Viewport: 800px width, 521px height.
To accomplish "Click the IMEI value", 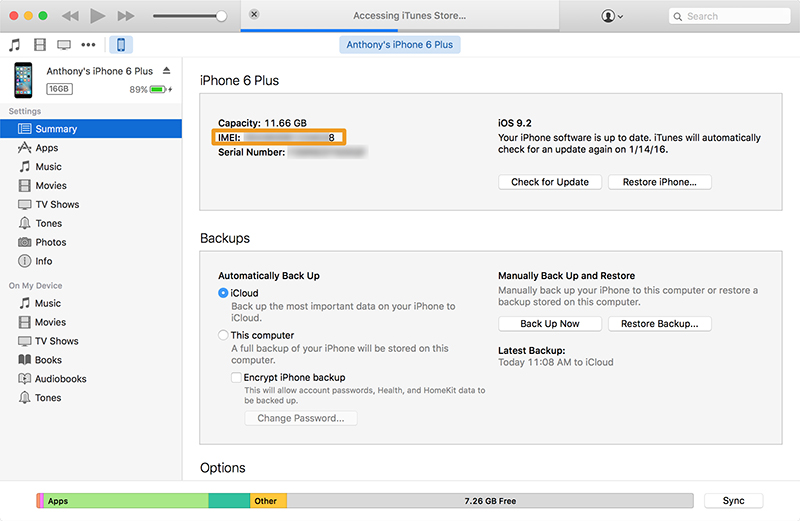I will tap(289, 137).
